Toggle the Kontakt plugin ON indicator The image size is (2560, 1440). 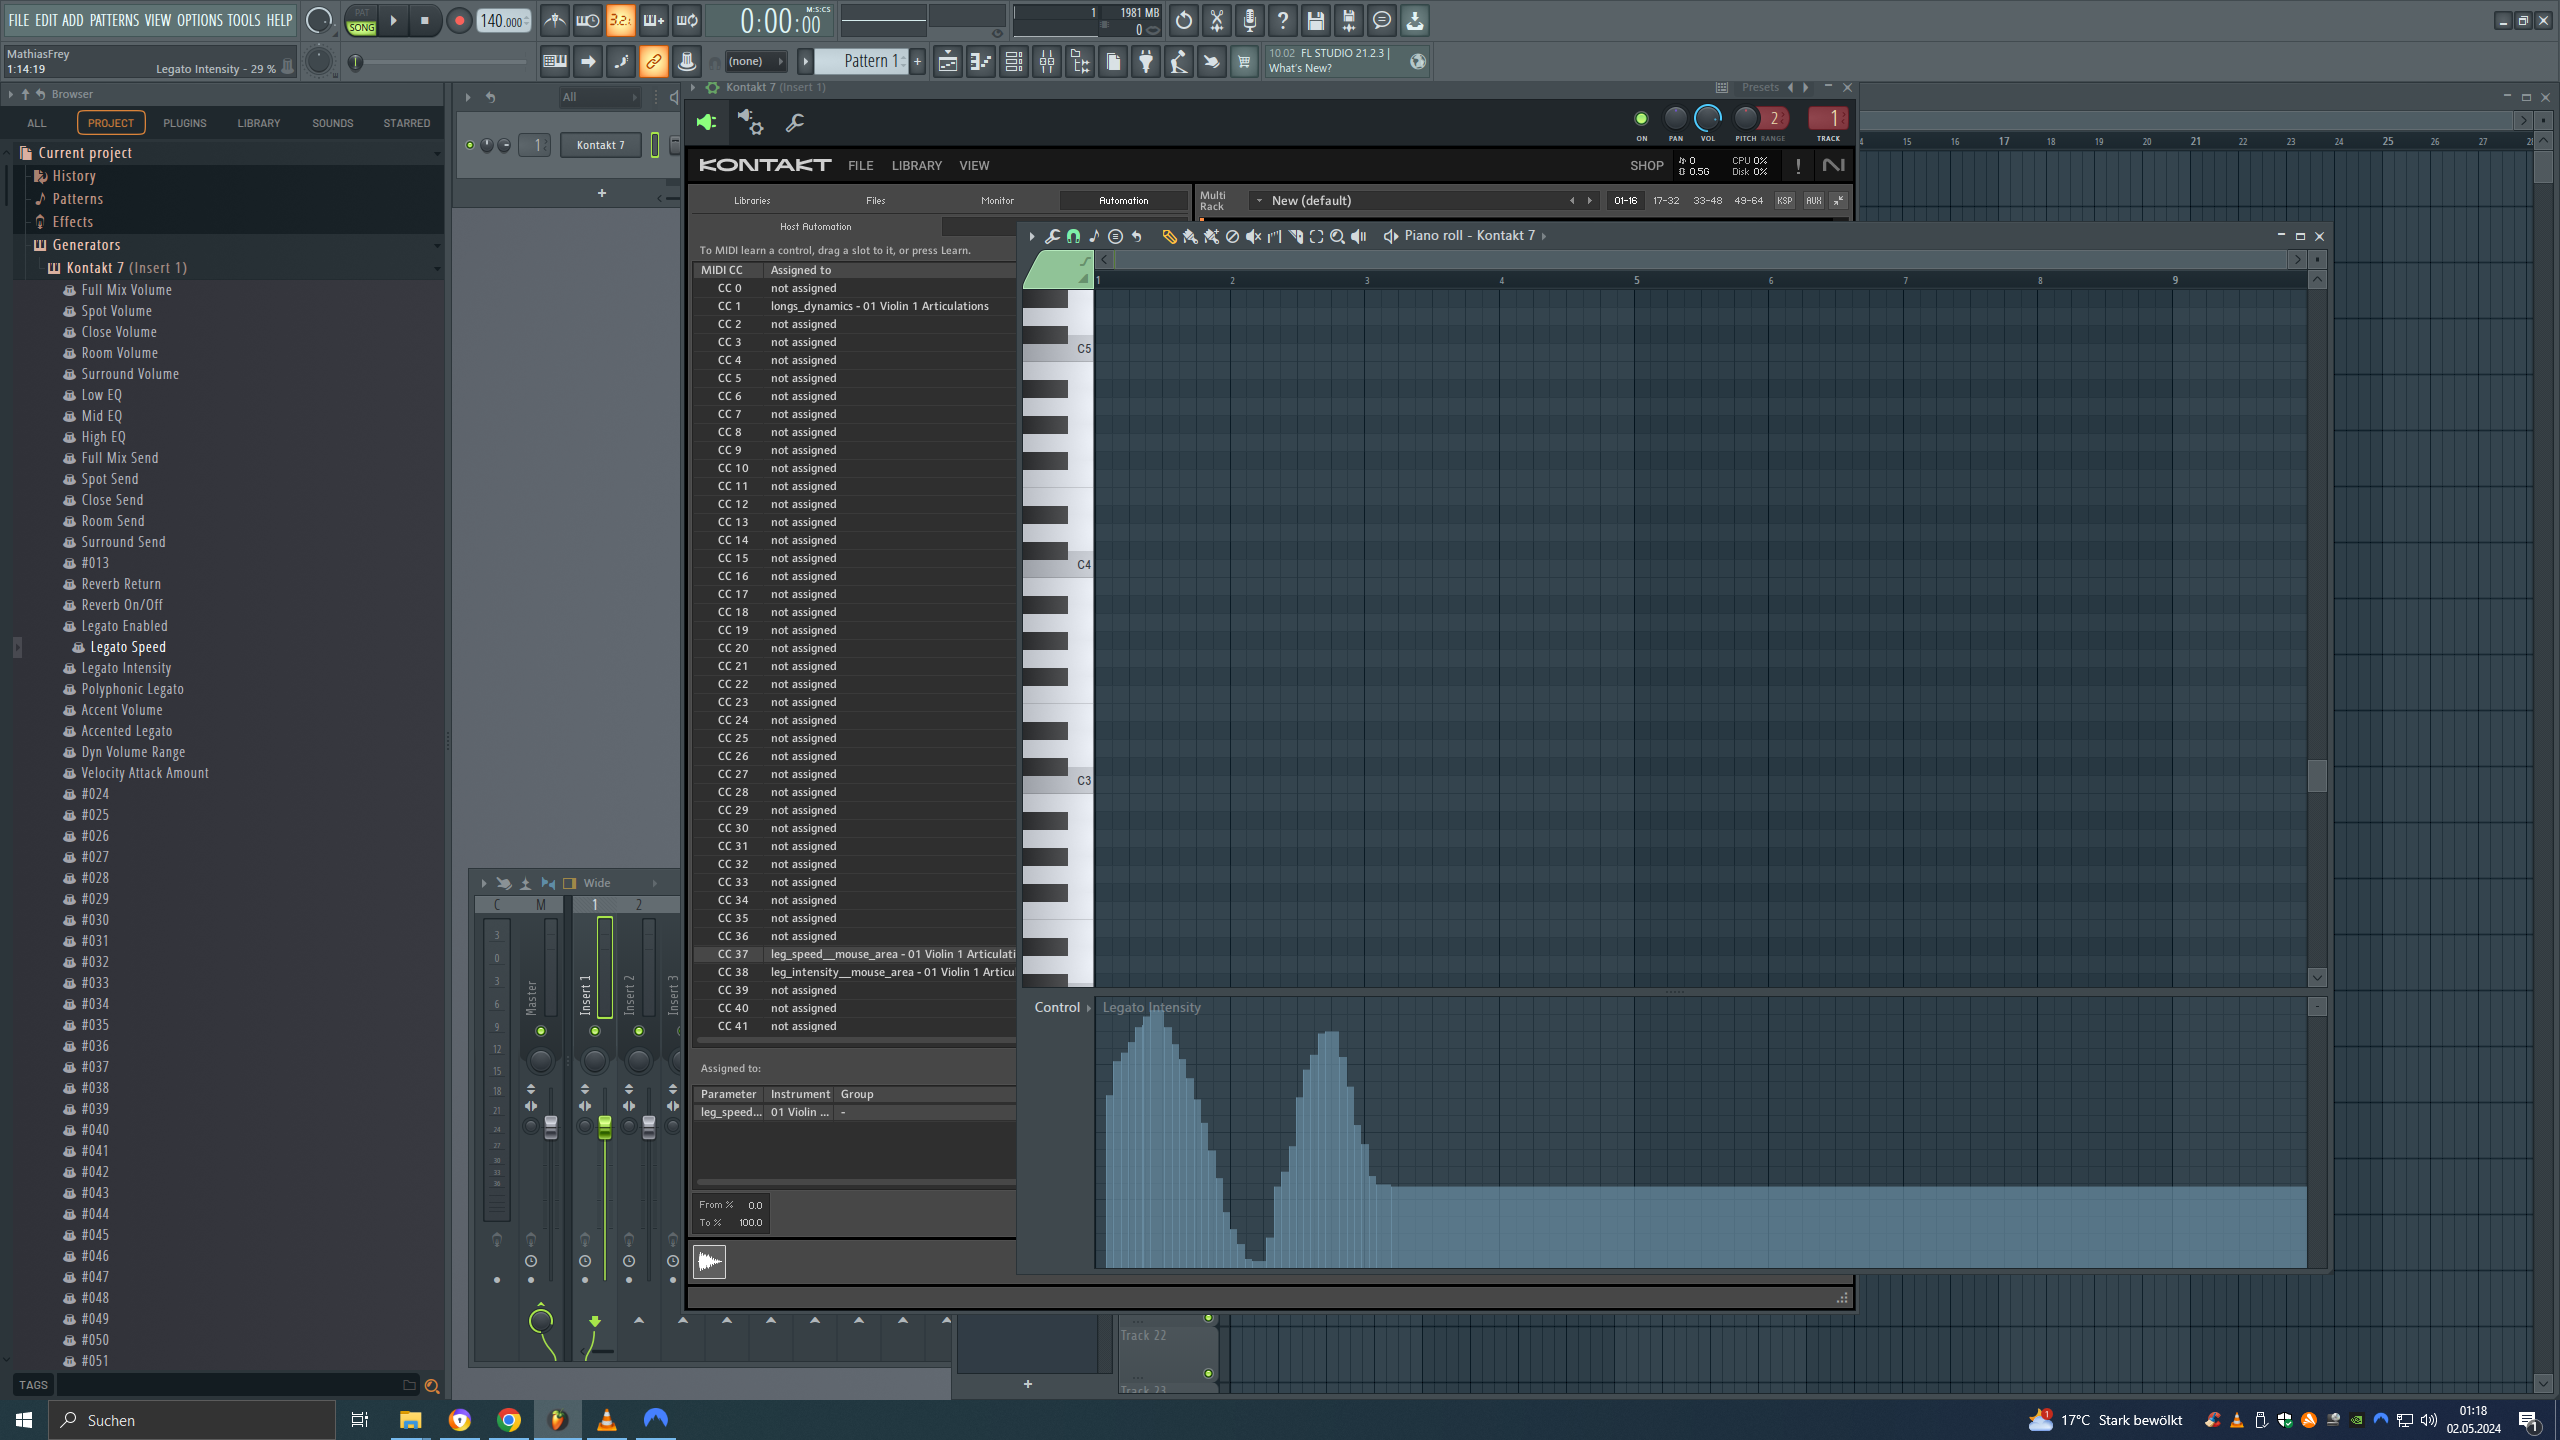tap(1641, 119)
